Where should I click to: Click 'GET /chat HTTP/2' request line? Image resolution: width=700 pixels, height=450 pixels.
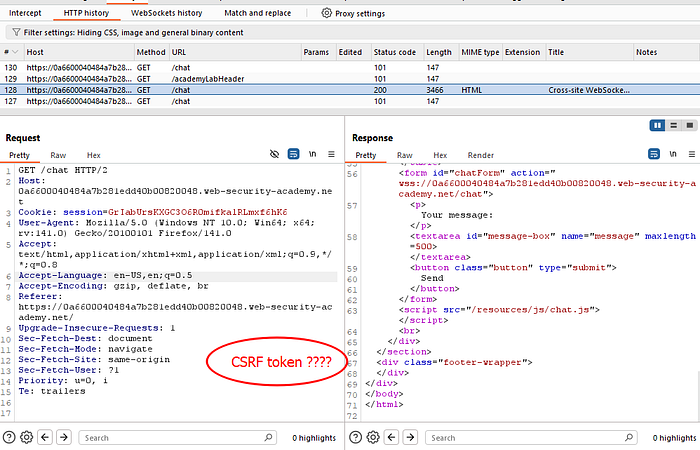pyautogui.click(x=63, y=170)
